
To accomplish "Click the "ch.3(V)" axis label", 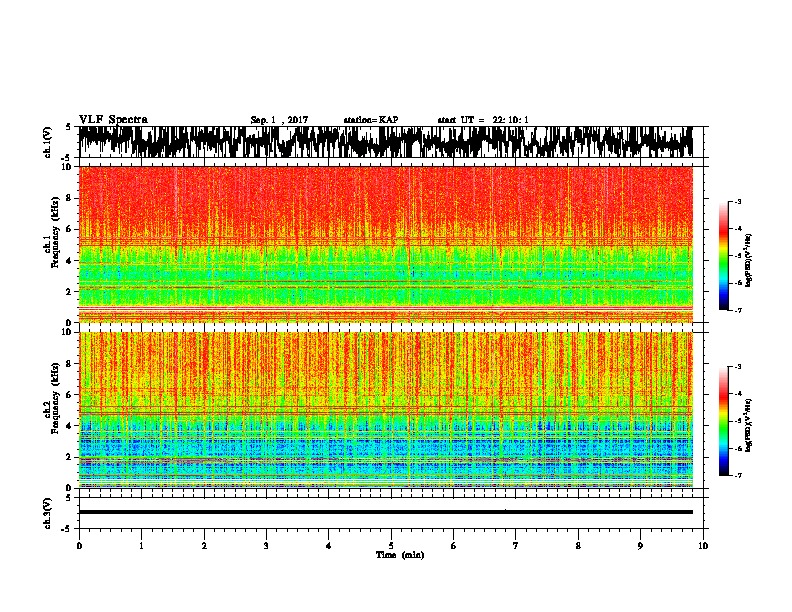I will coord(48,513).
